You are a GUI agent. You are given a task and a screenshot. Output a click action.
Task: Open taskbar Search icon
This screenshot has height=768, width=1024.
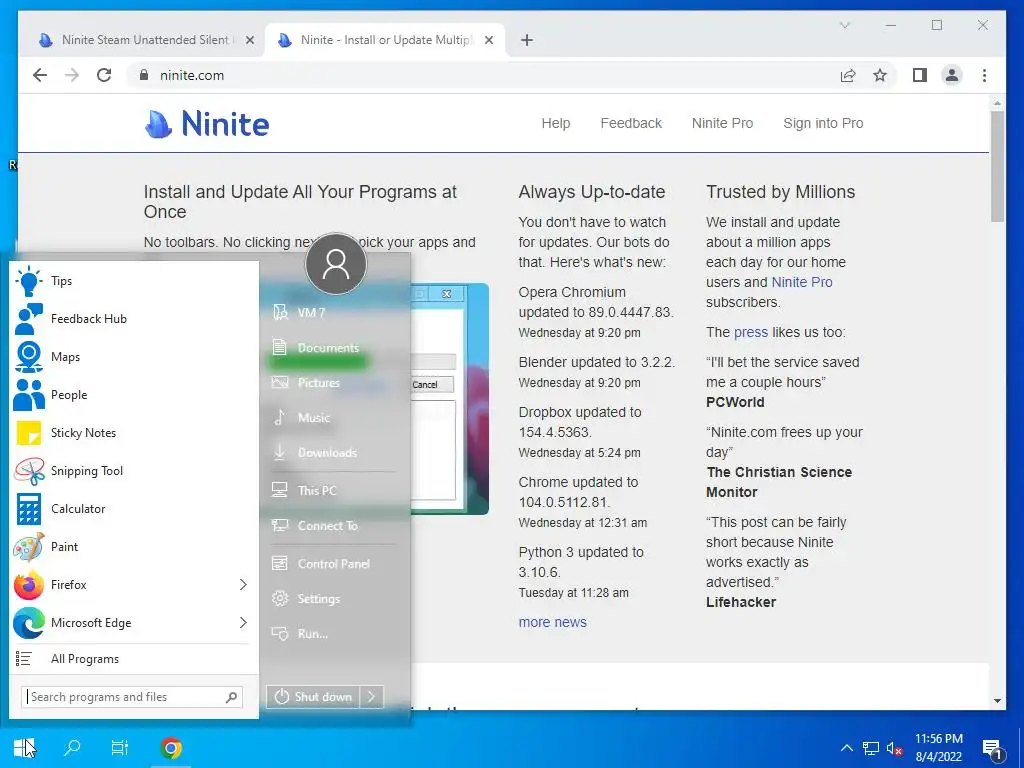[x=72, y=748]
